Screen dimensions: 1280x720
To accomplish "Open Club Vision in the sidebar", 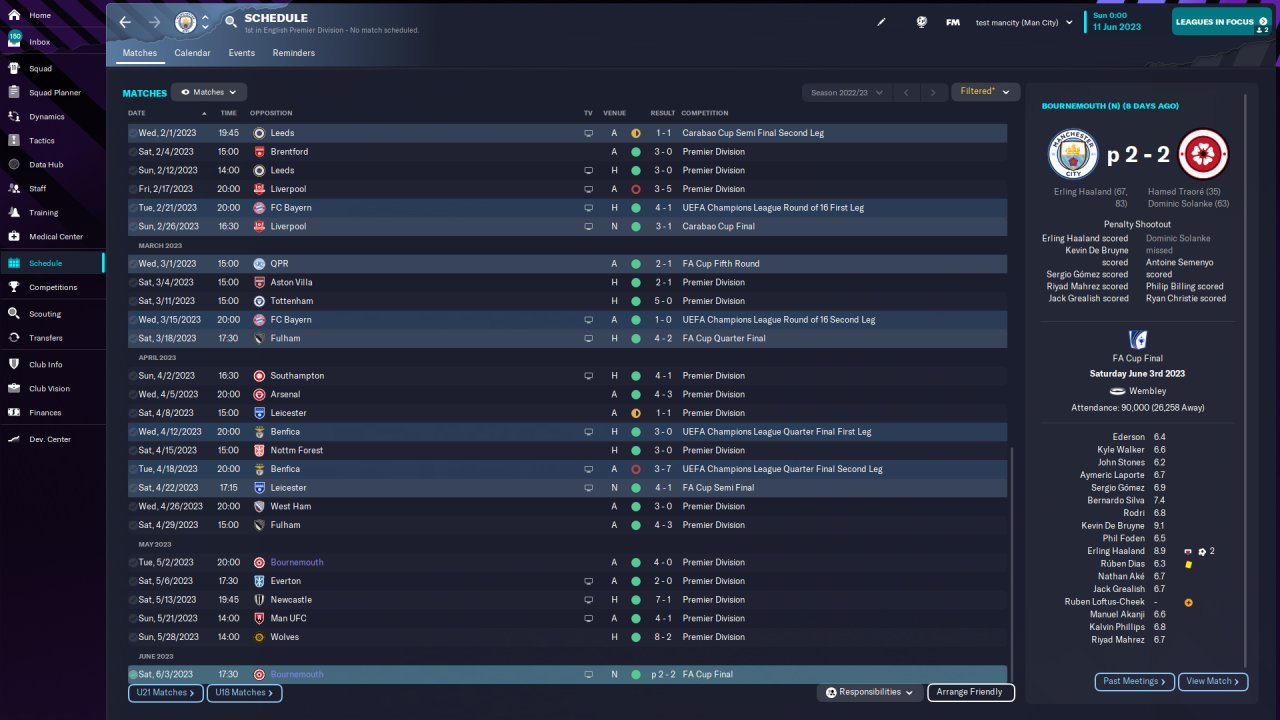I will click(x=52, y=389).
